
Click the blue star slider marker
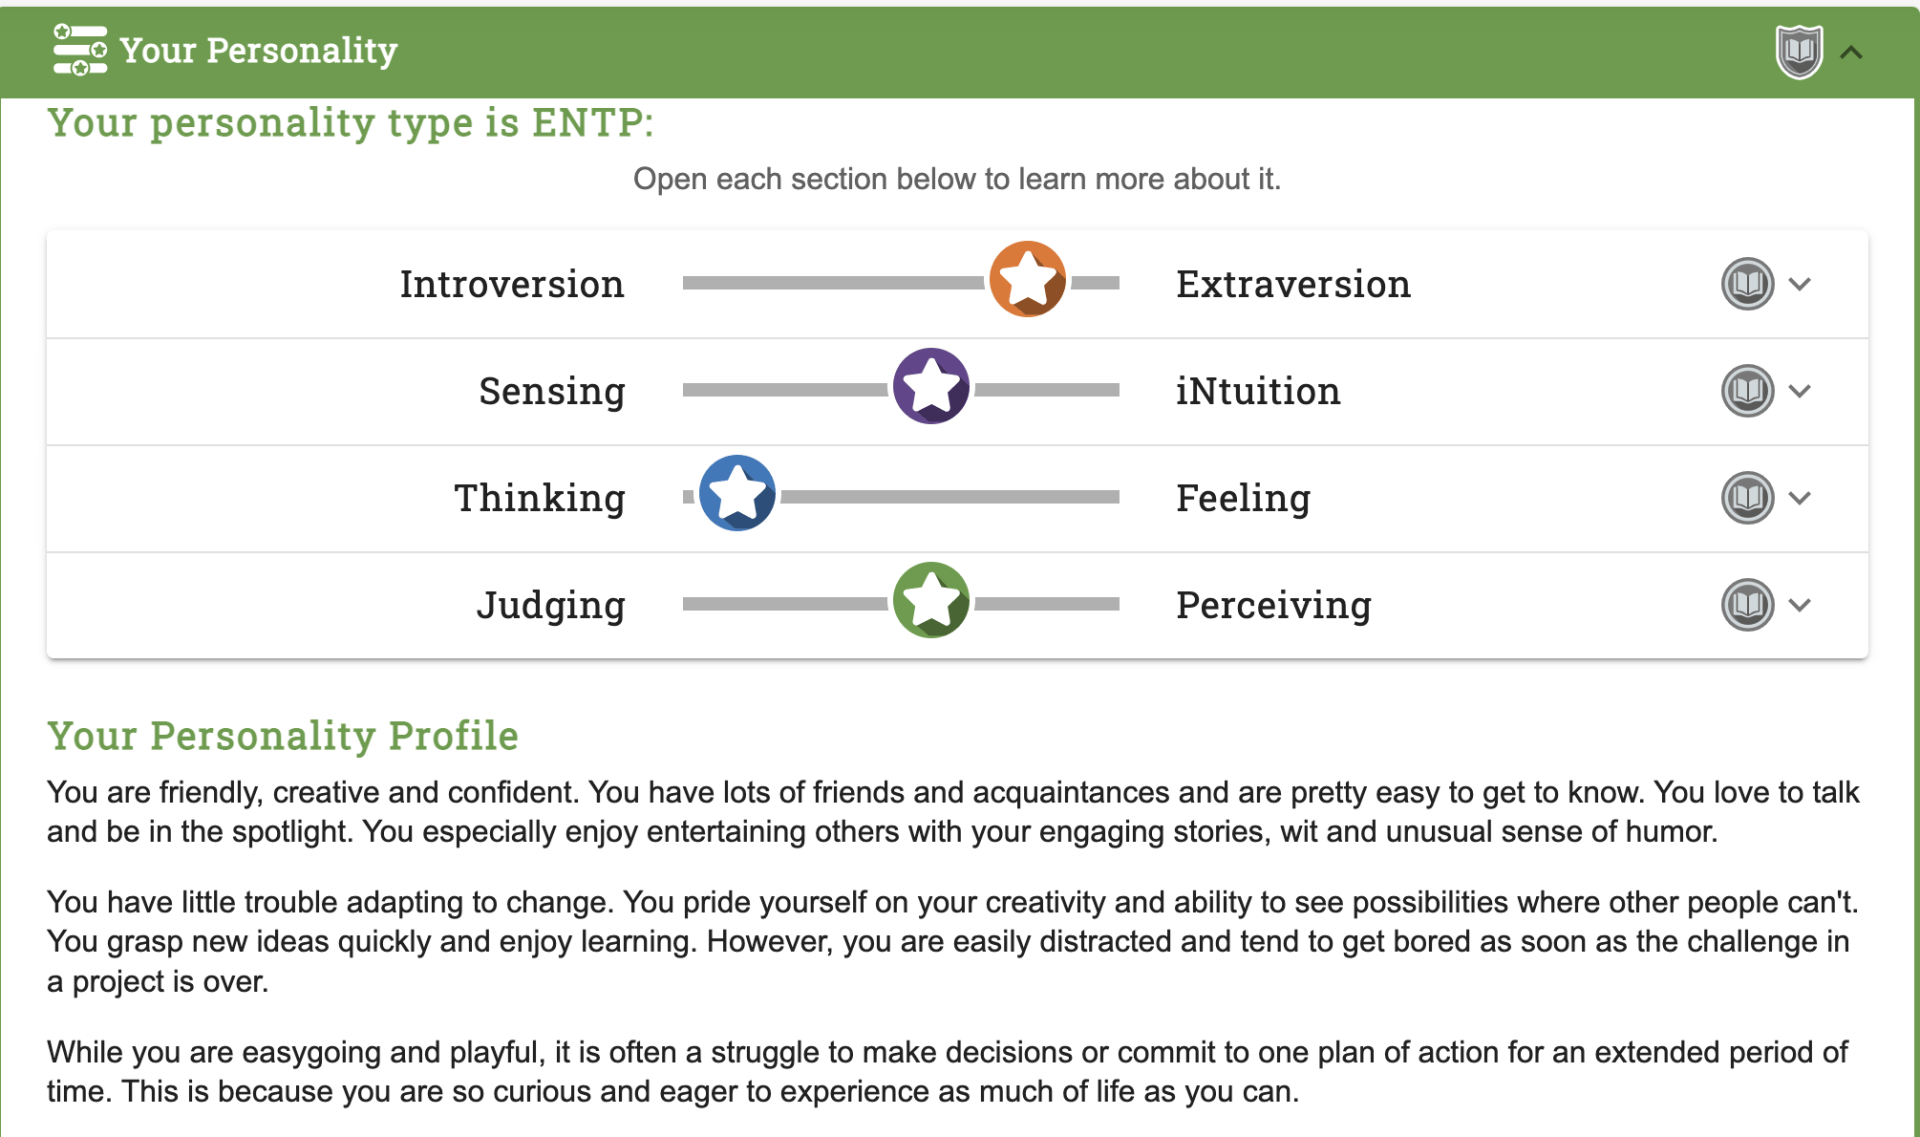click(737, 493)
